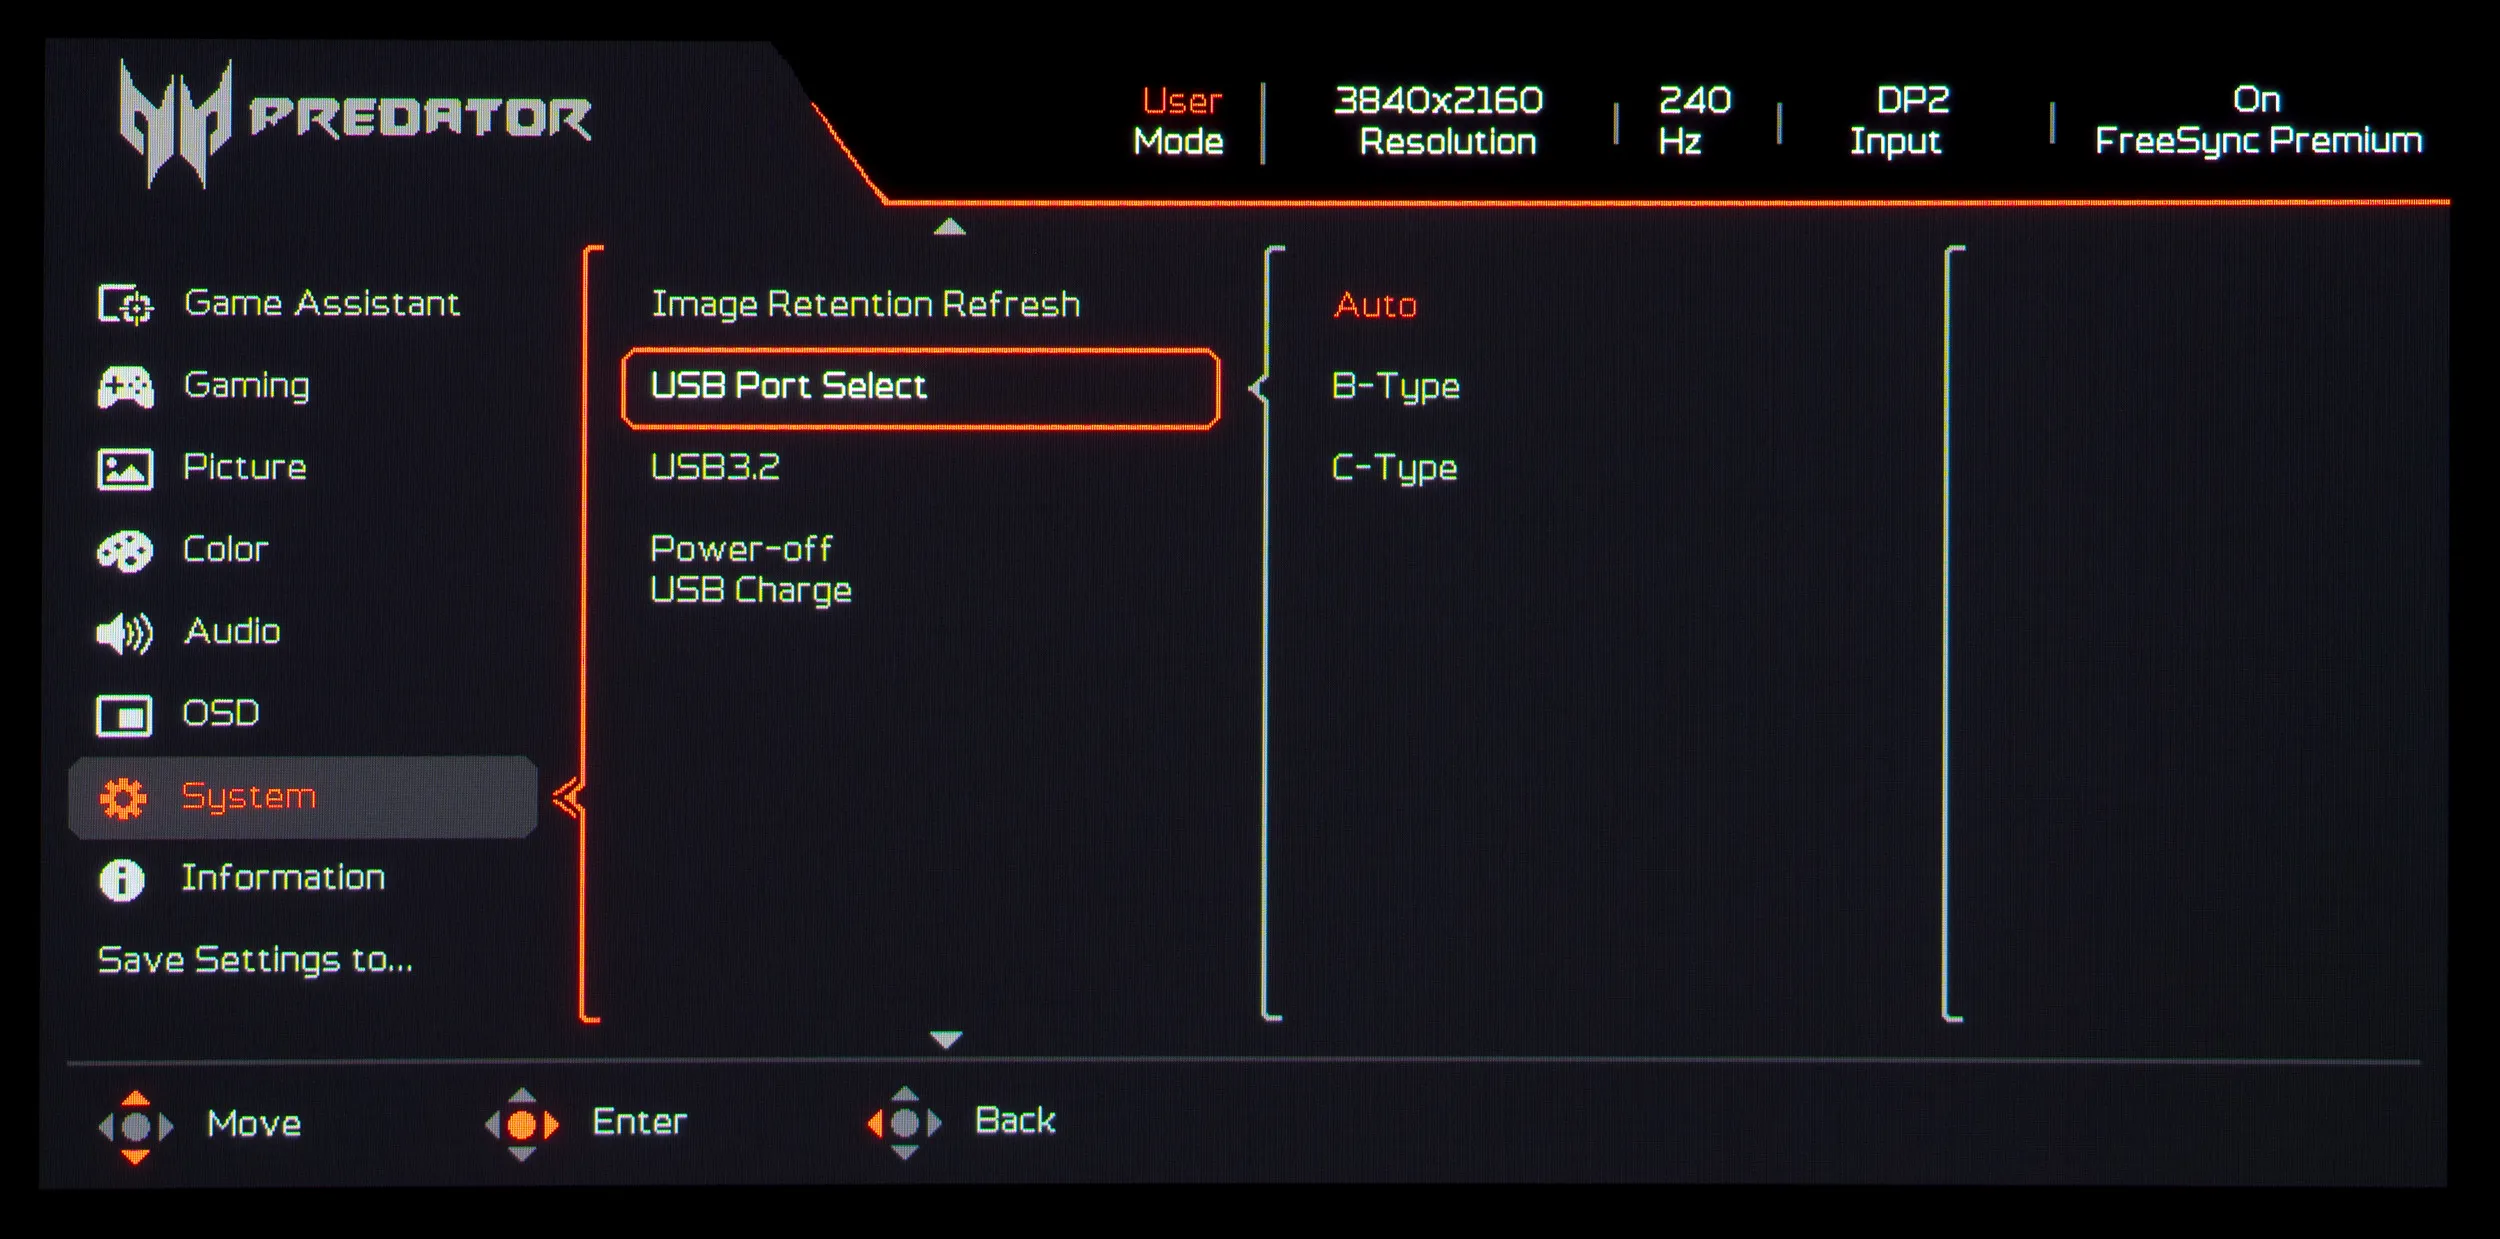The image size is (2500, 1239).
Task: Click the System gear icon
Action: pyautogui.click(x=124, y=798)
